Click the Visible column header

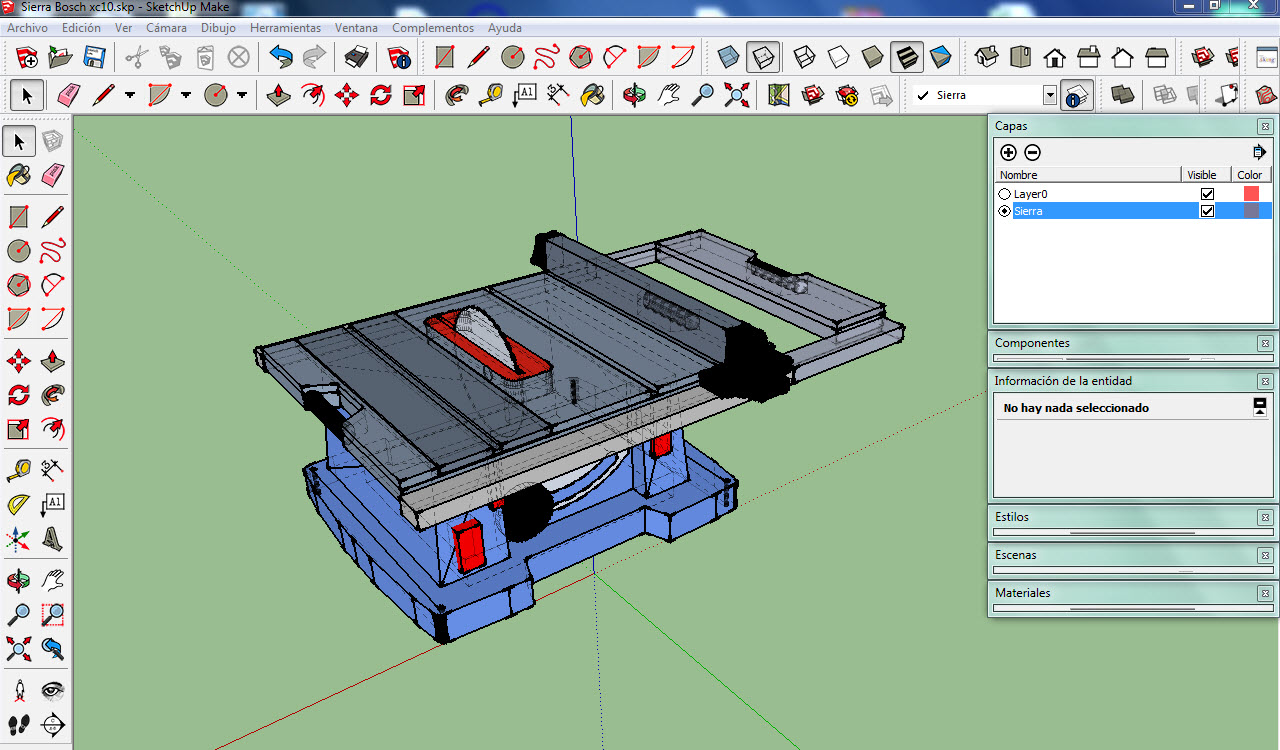coord(1207,175)
